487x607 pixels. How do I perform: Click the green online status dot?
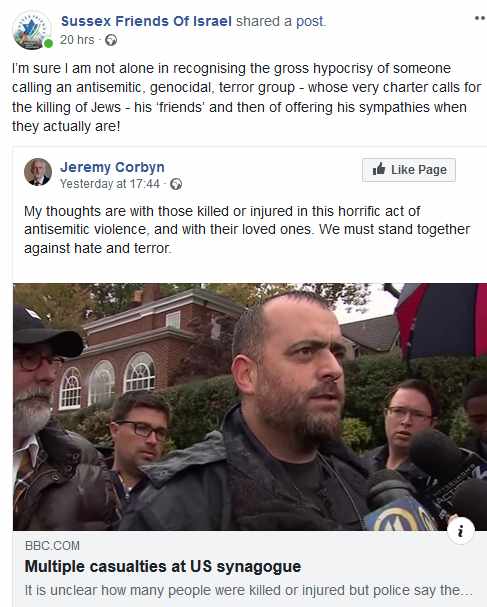pos(48,43)
